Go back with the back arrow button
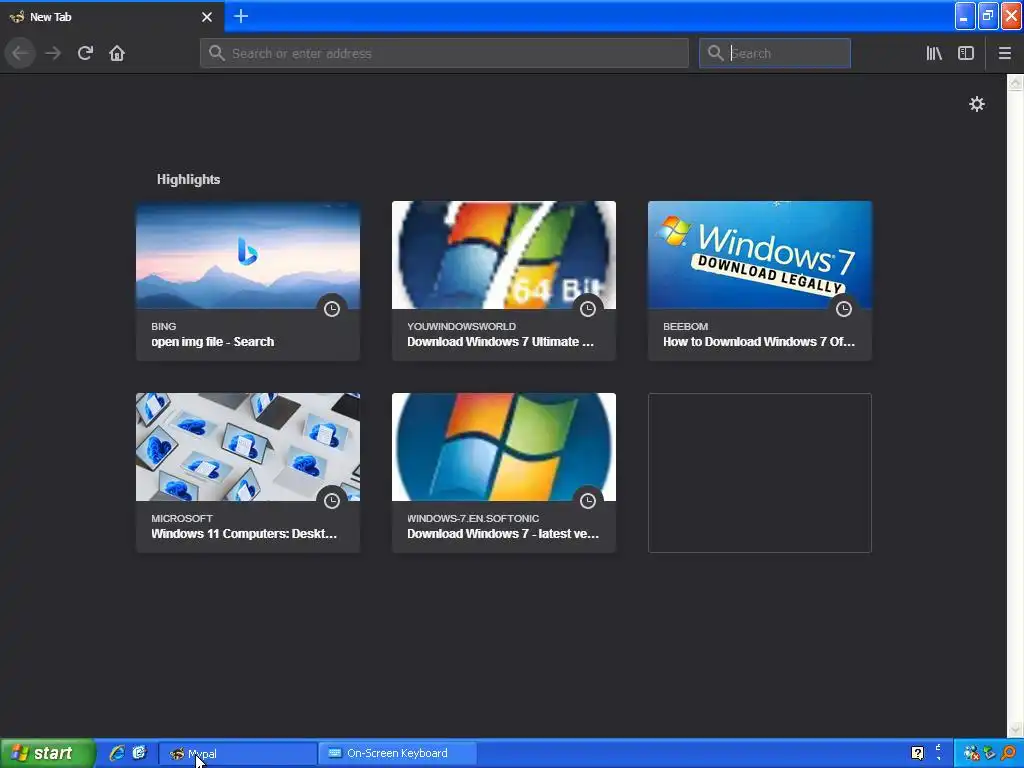Screen dimensions: 1024x768 20,53
